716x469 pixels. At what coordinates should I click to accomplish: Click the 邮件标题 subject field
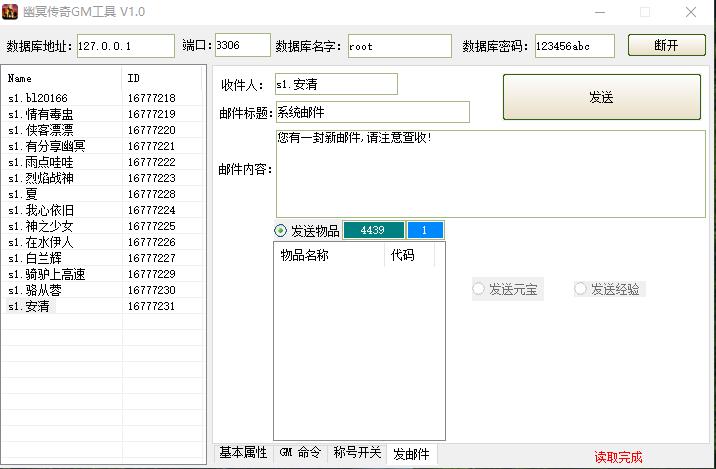coord(372,112)
